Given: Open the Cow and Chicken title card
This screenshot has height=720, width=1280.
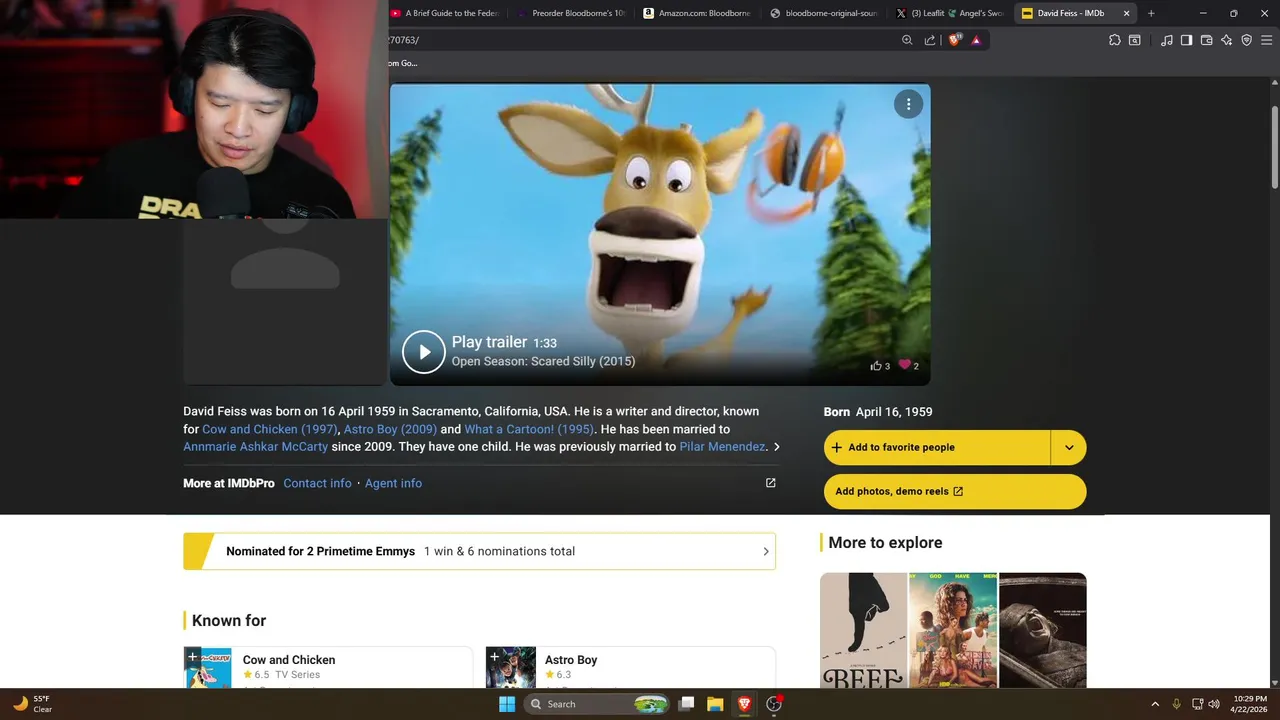Looking at the screenshot, I should pos(327,667).
